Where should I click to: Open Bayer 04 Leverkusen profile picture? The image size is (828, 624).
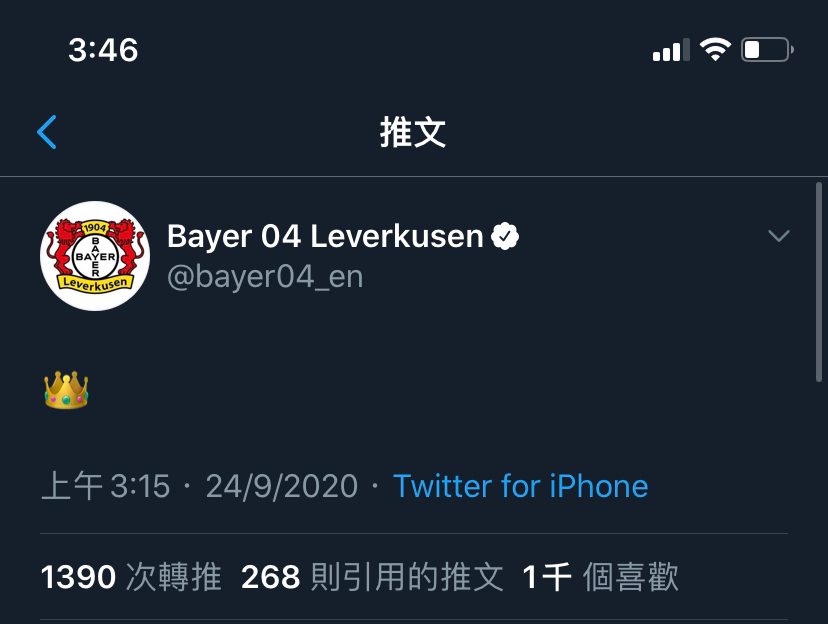tap(95, 256)
